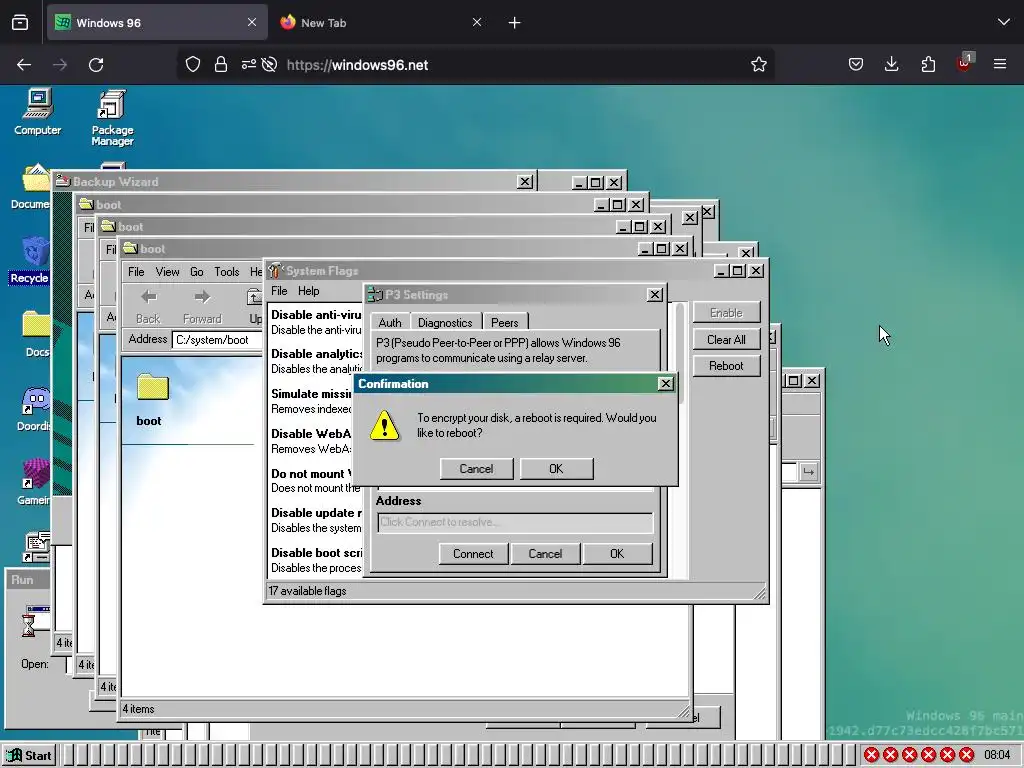Open the Docs folder on desktop

(x=36, y=334)
